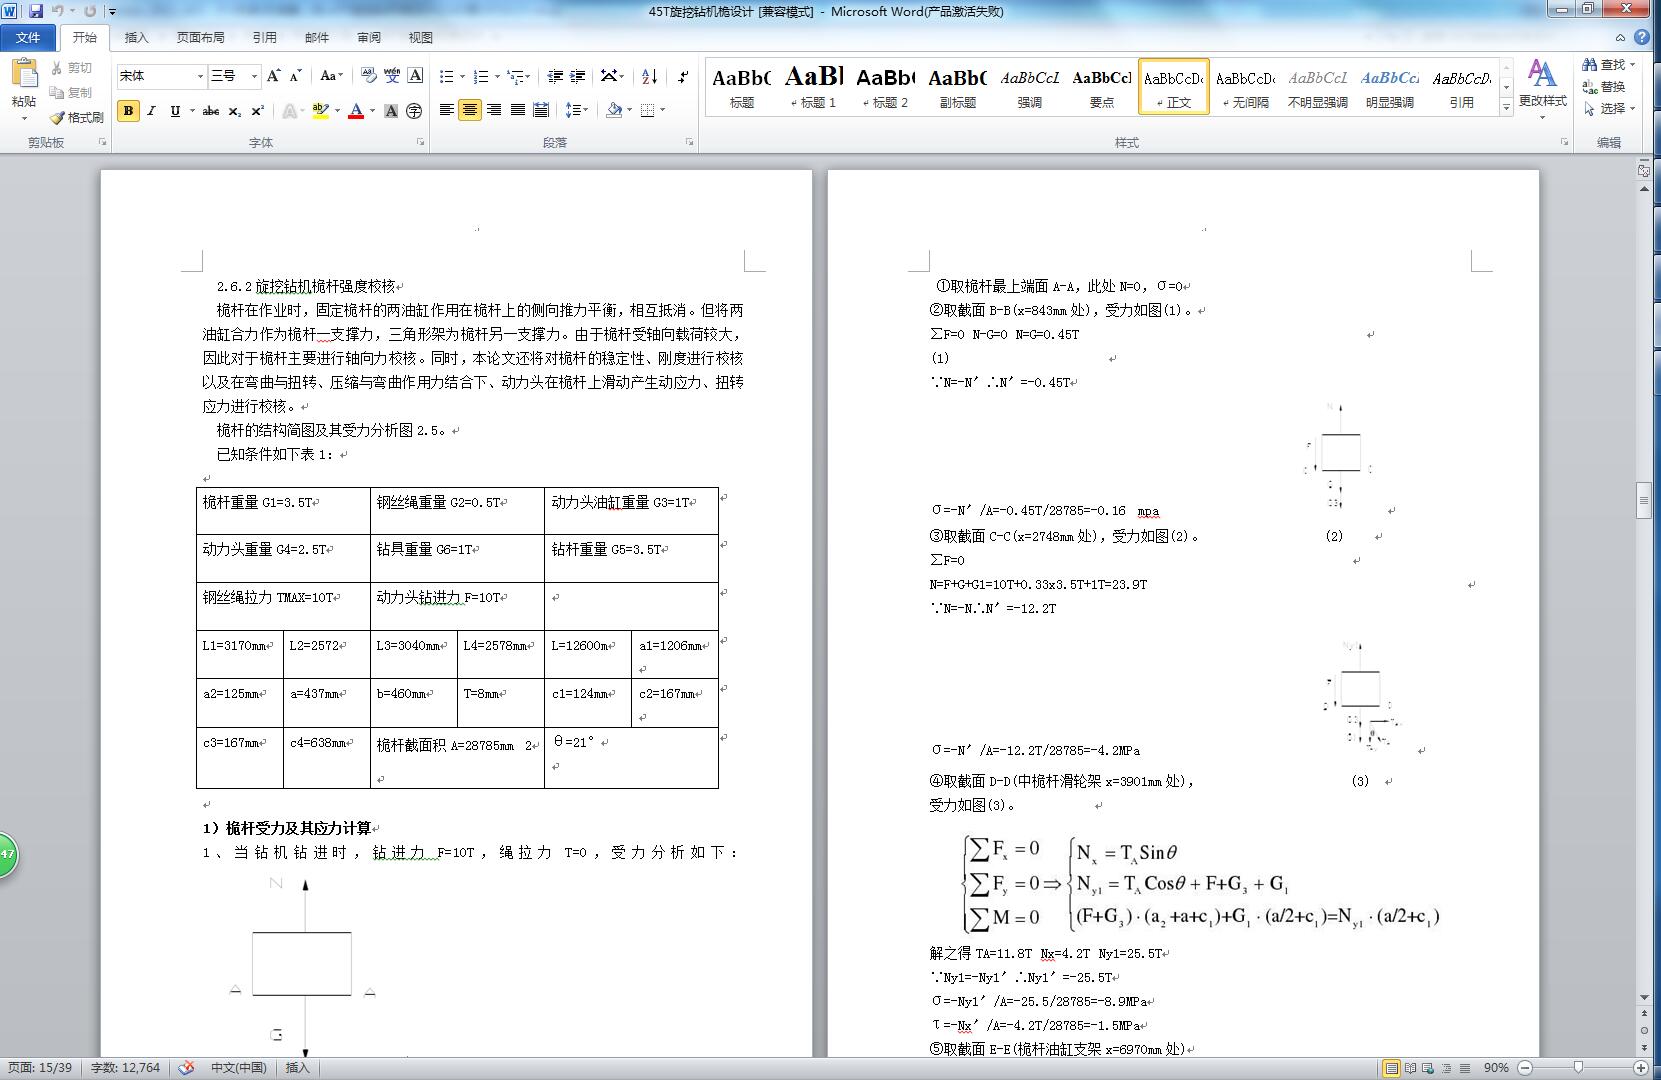Click the Grow Font icon
1661x1080 pixels.
coord(275,76)
